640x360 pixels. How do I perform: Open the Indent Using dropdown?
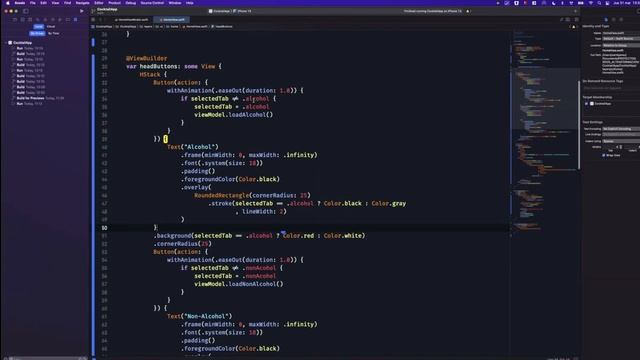pyautogui.click(x=621, y=141)
